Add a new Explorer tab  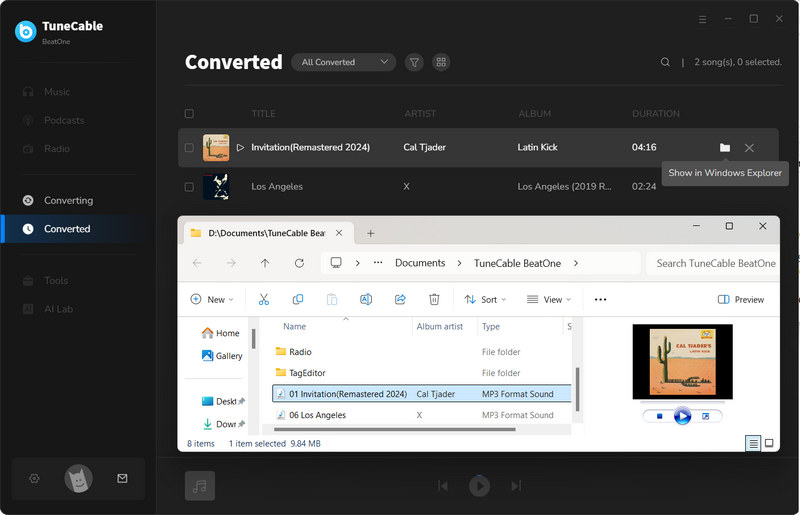(371, 233)
